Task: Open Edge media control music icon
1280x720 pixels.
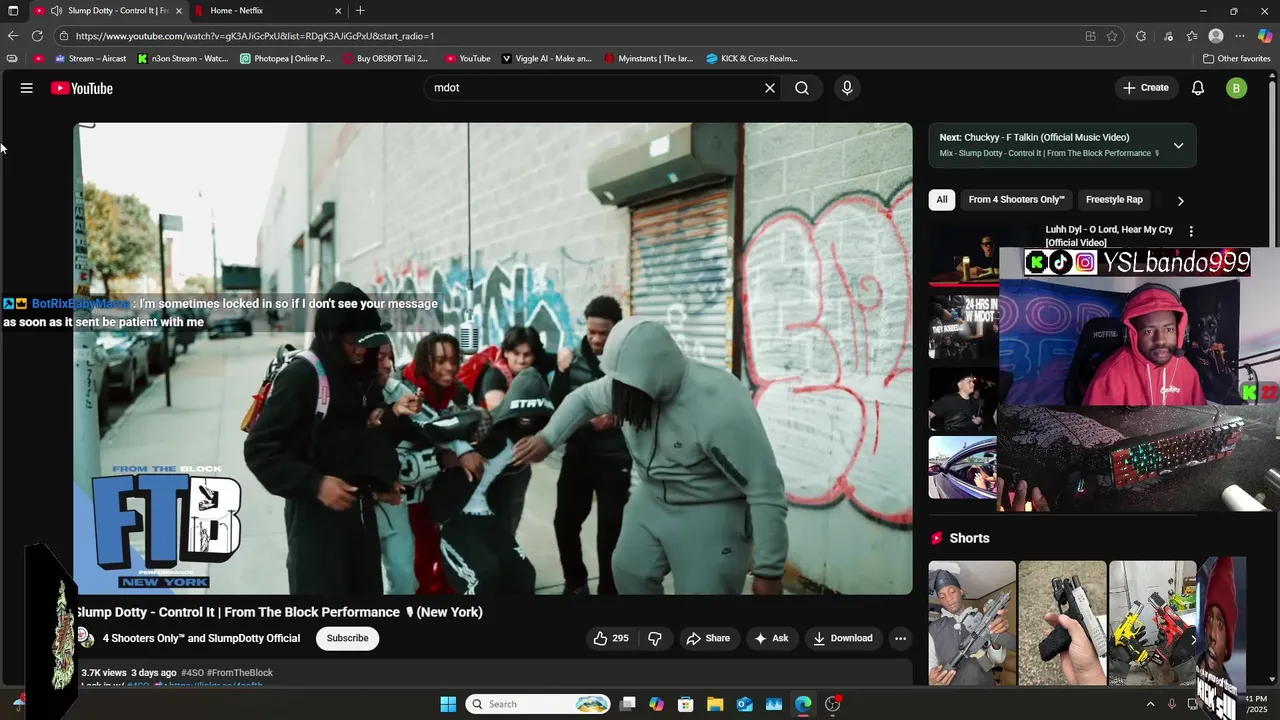Action: click(x=1168, y=36)
